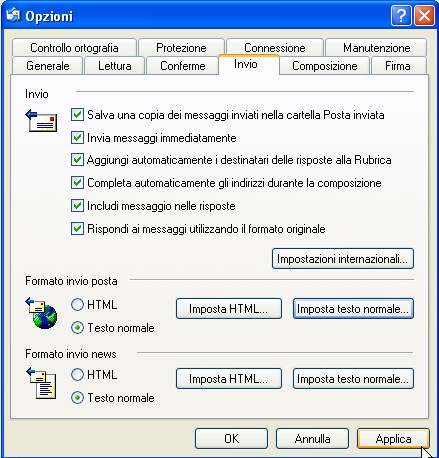Click the news documents icon beside Formato invio news
Image resolution: width=439 pixels, height=458 pixels.
41,383
